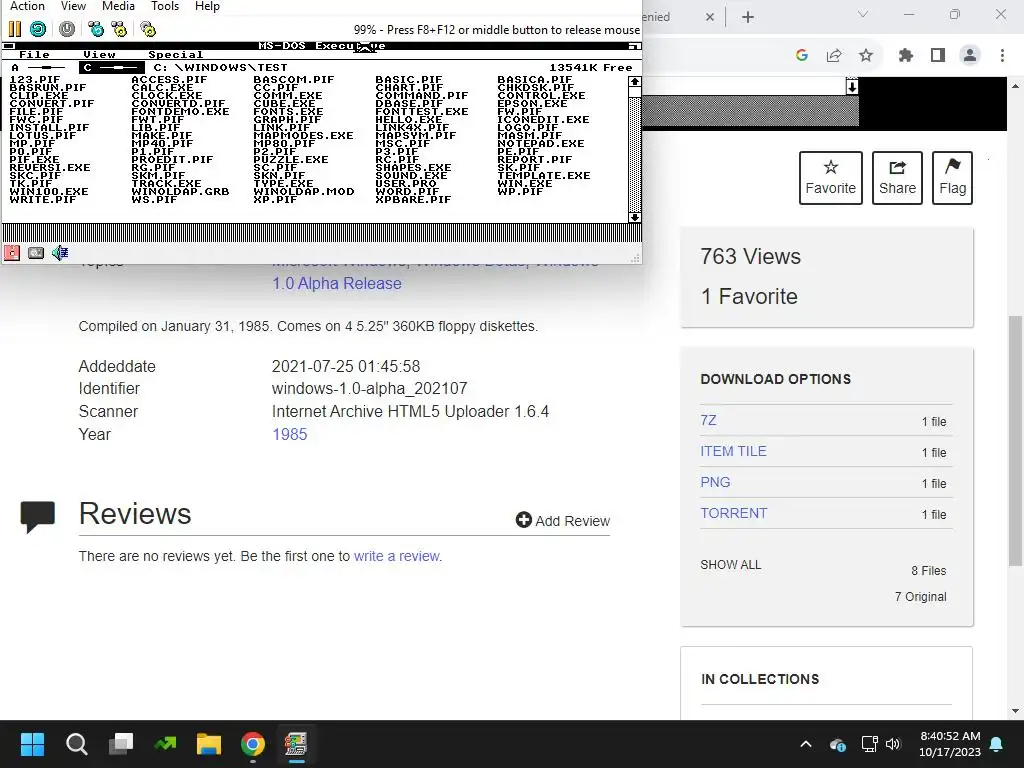Click the sound speaker status icon

[60, 253]
